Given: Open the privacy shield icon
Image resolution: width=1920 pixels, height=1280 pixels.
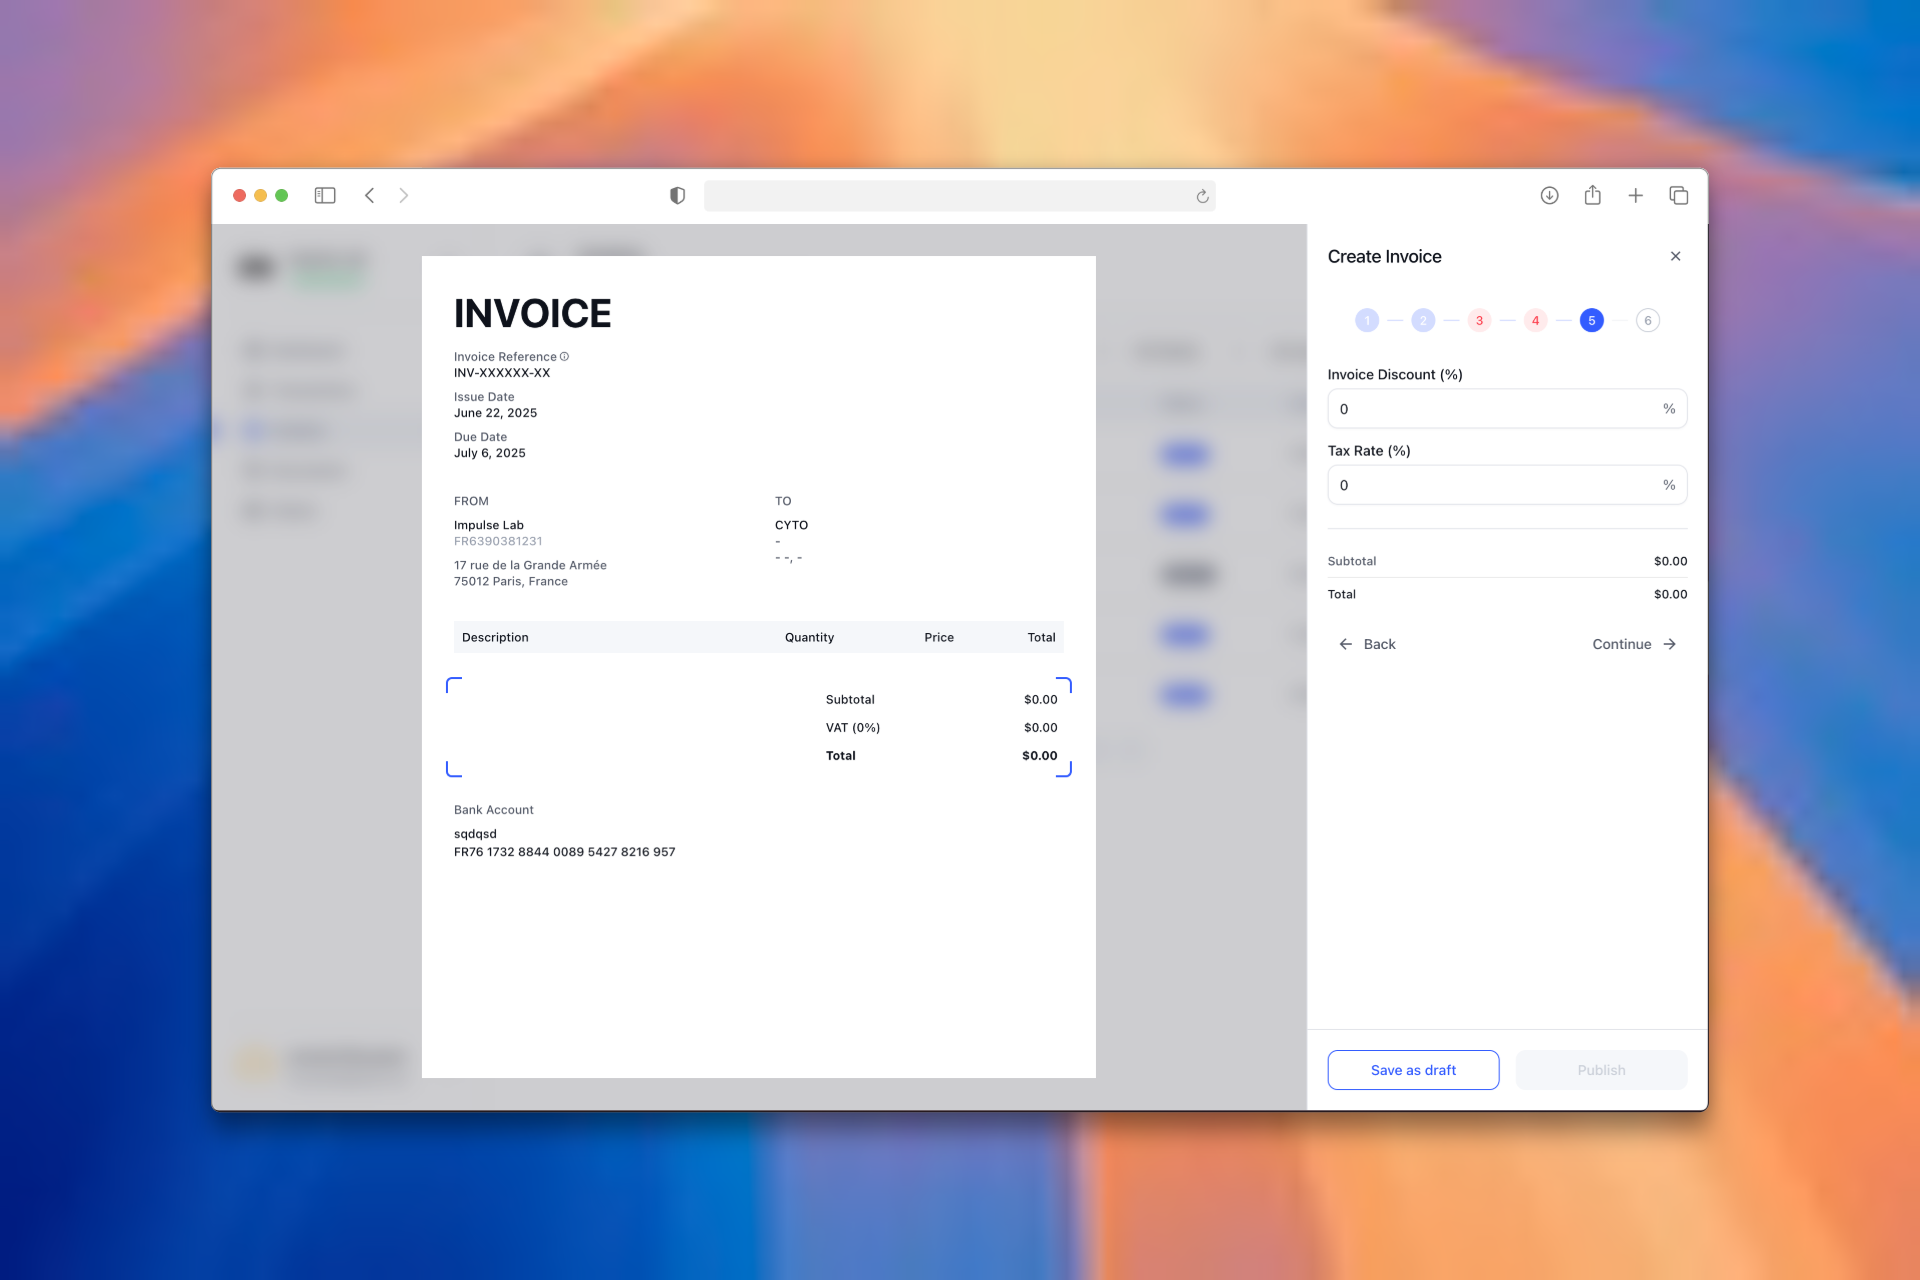Looking at the screenshot, I should click(677, 195).
